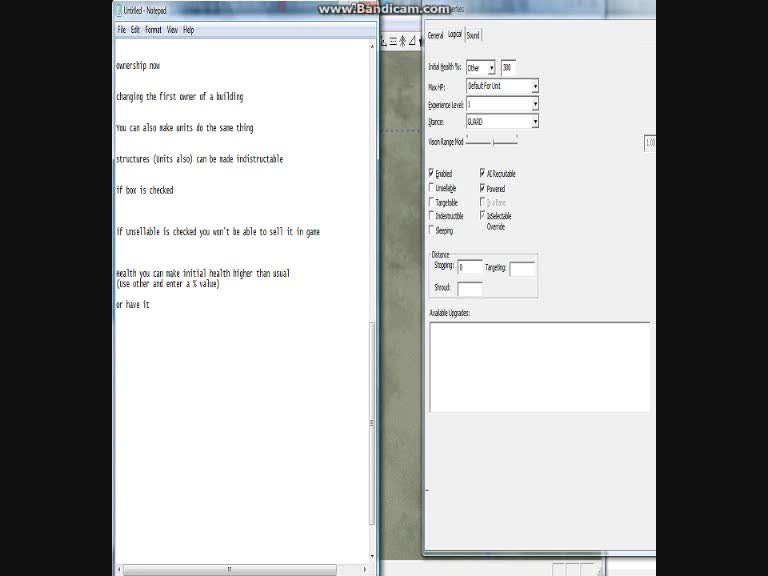Viewport: 768px width, 576px height.
Task: Click Notepad scroll right arrow
Action: pyautogui.click(x=364, y=570)
